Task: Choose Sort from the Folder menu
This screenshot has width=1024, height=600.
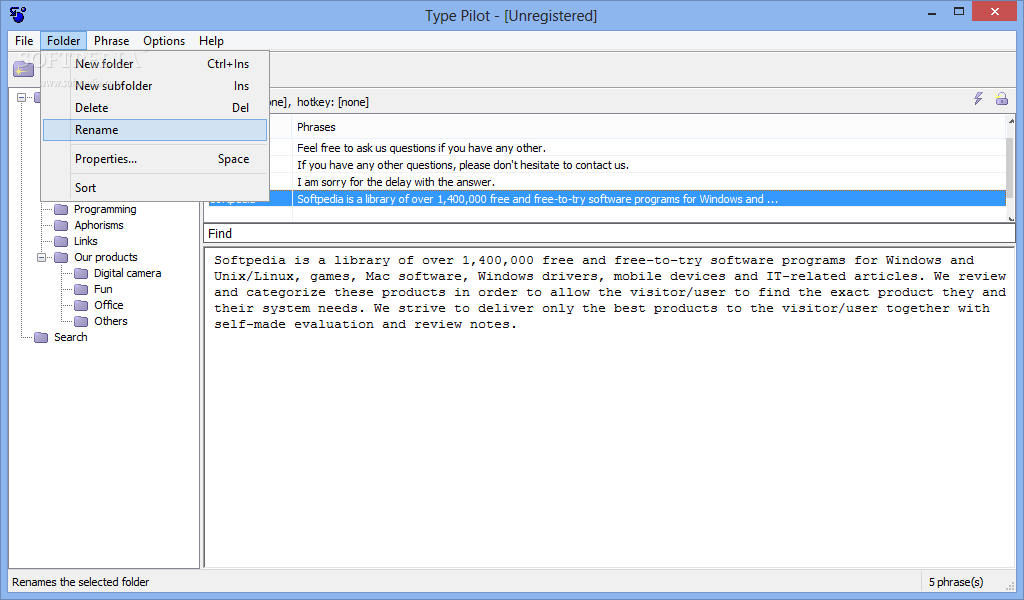Action: pyautogui.click(x=155, y=188)
